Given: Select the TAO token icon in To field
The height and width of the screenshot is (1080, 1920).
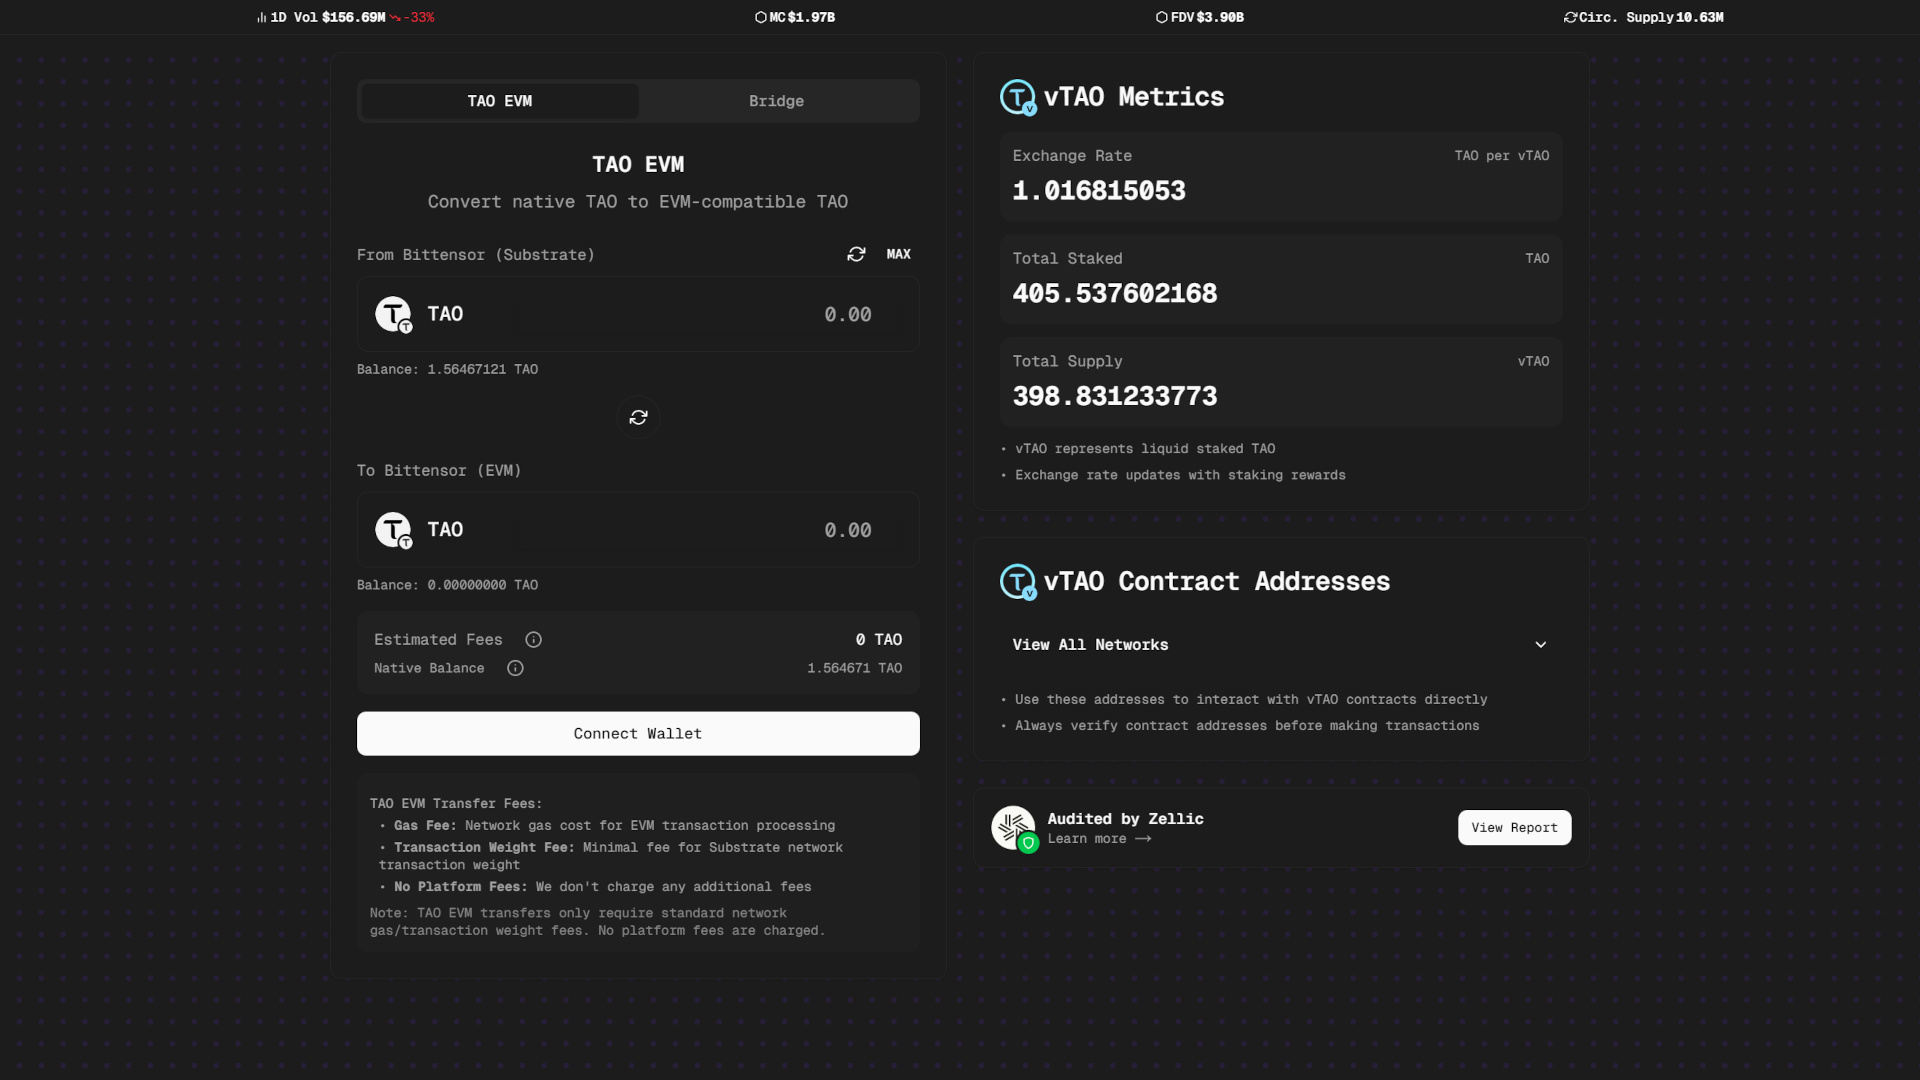Looking at the screenshot, I should (392, 529).
